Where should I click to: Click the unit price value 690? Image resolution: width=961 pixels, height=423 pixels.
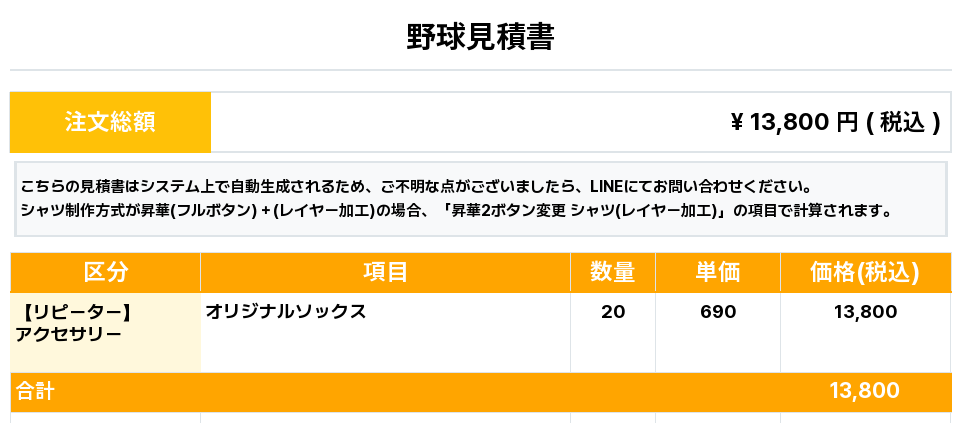click(718, 312)
